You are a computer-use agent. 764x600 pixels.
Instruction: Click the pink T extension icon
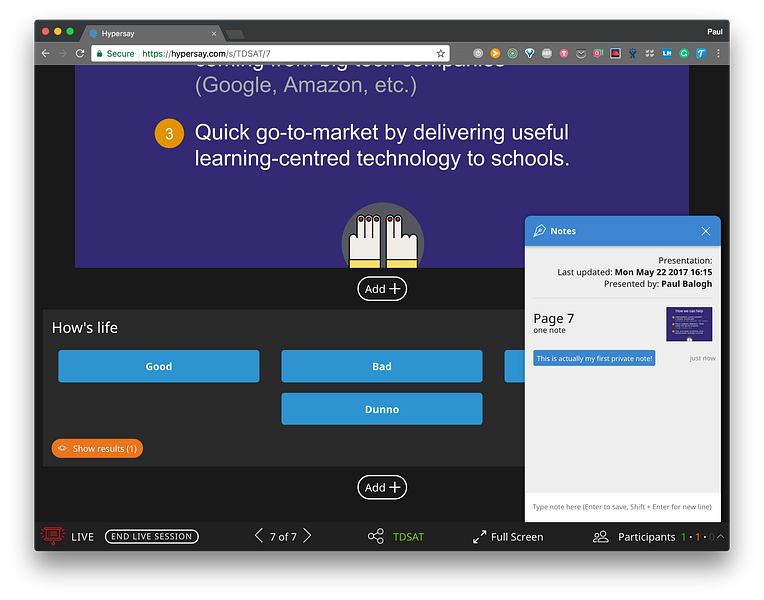pos(564,54)
